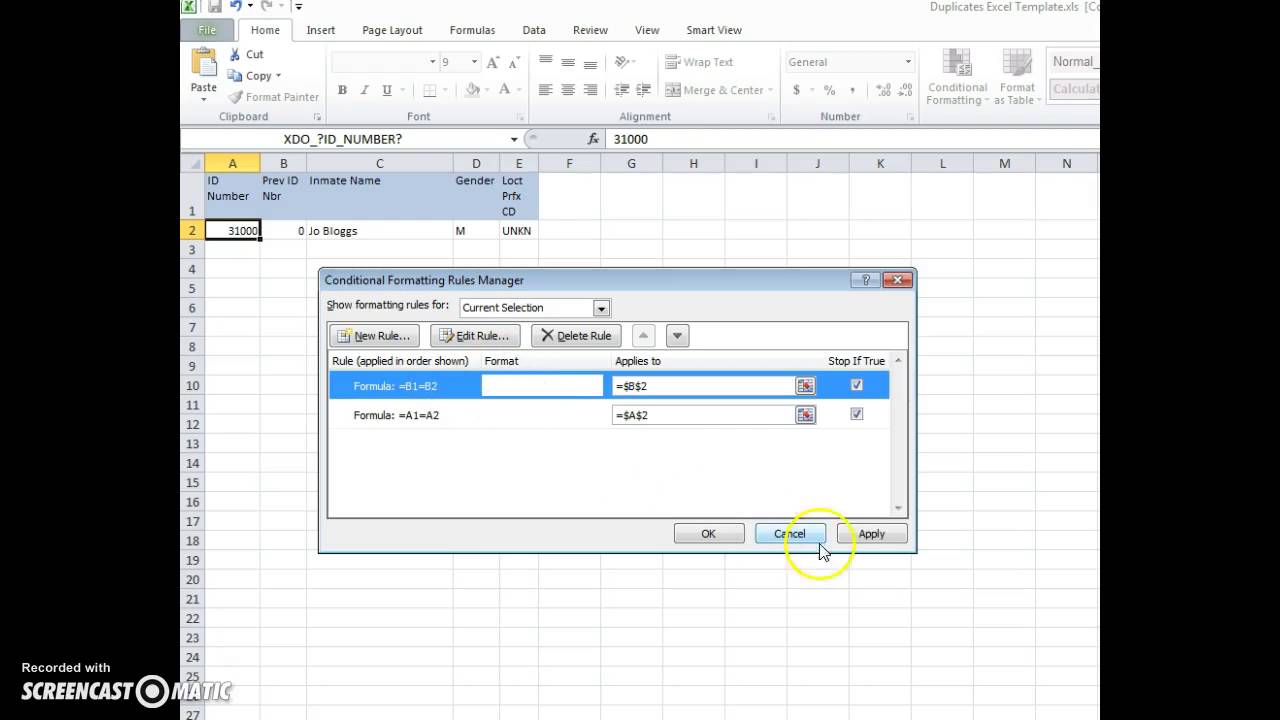Click the Increase Decimal icon
This screenshot has height=720, width=1280.
coord(883,90)
